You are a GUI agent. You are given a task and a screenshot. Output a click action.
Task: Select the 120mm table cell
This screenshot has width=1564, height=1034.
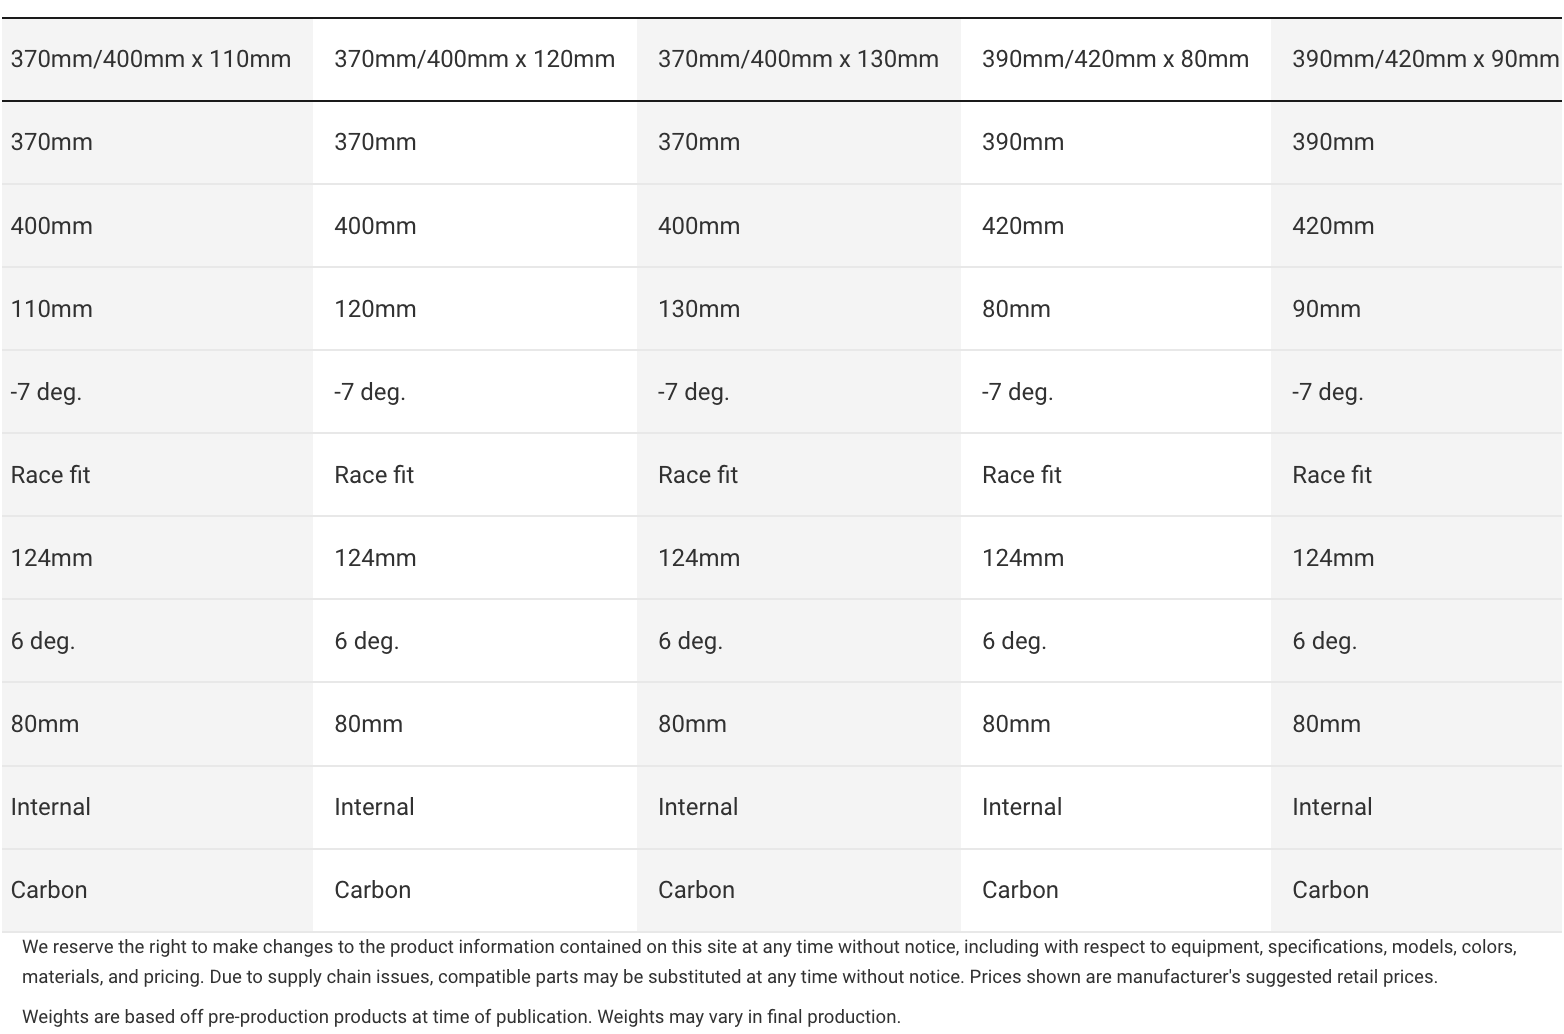coord(375,309)
